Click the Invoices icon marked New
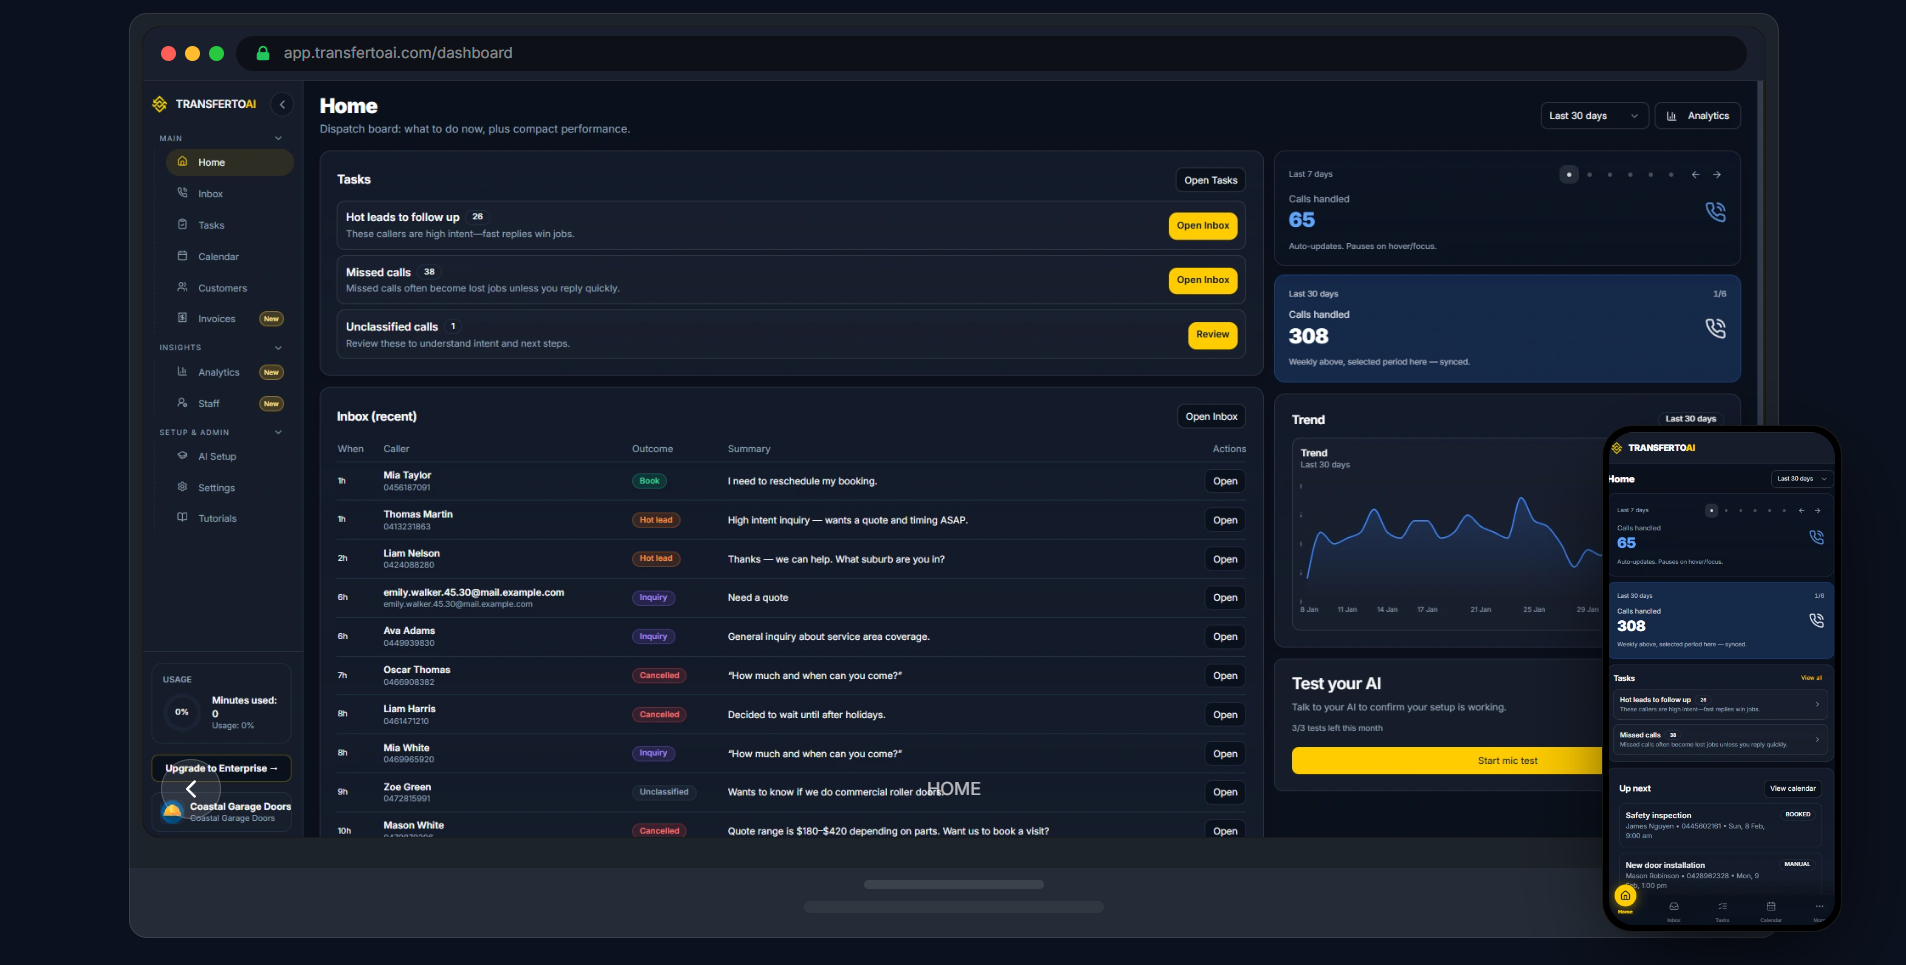Viewport: 1906px width, 965px height. [181, 318]
